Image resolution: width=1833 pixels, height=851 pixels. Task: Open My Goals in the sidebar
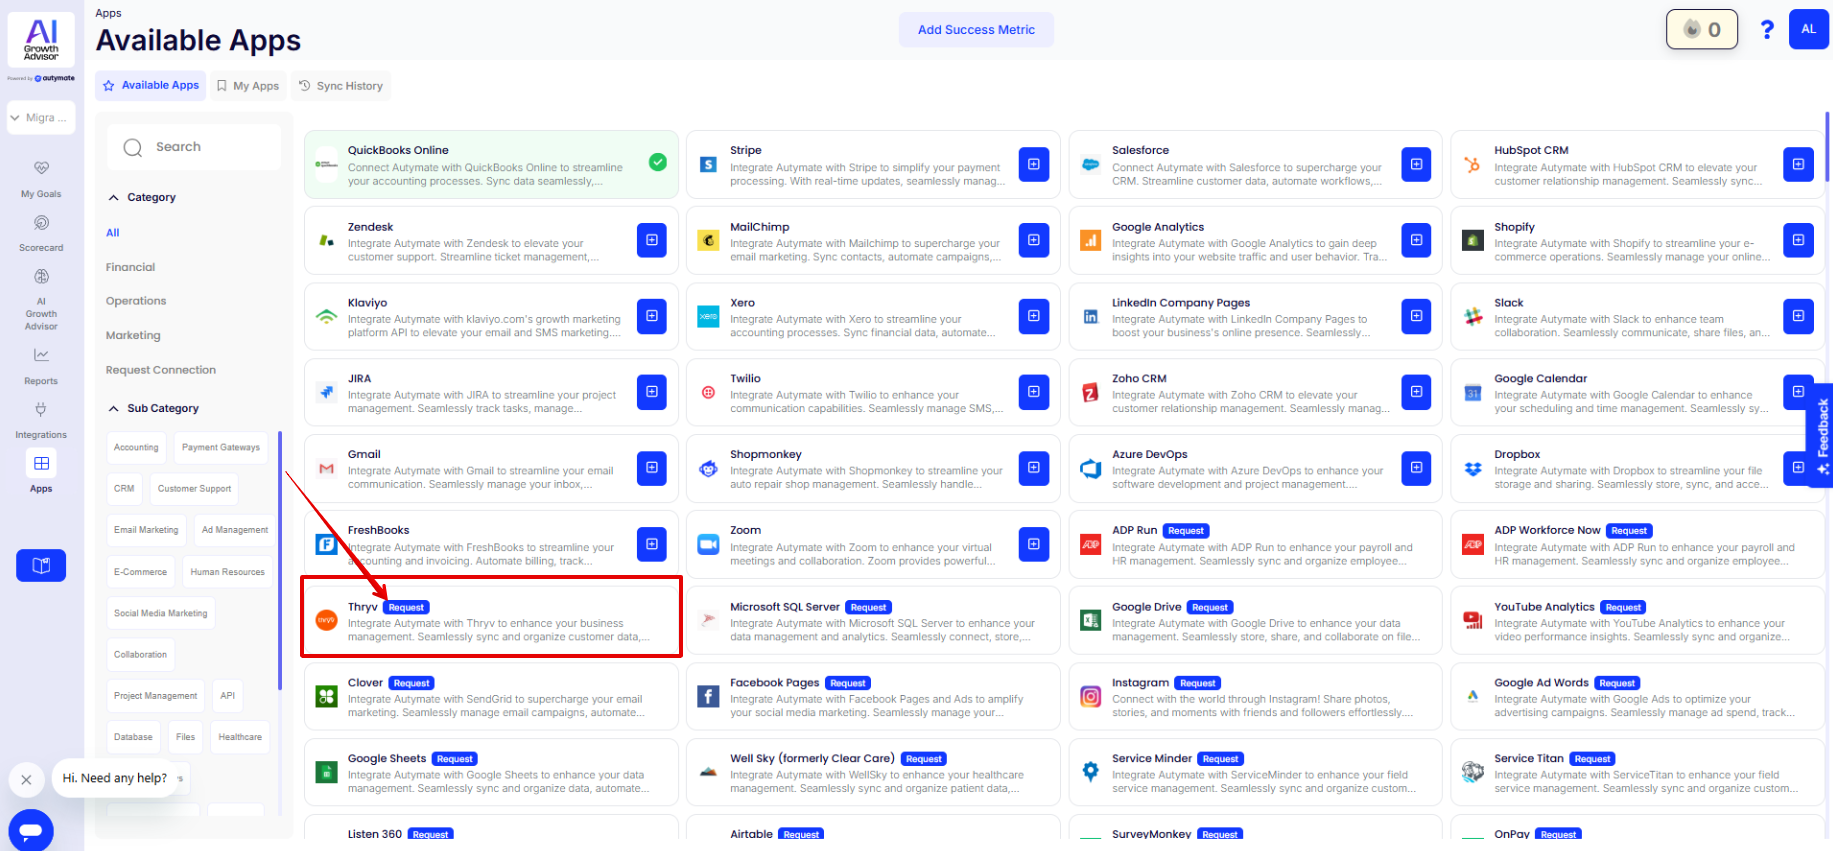click(41, 179)
